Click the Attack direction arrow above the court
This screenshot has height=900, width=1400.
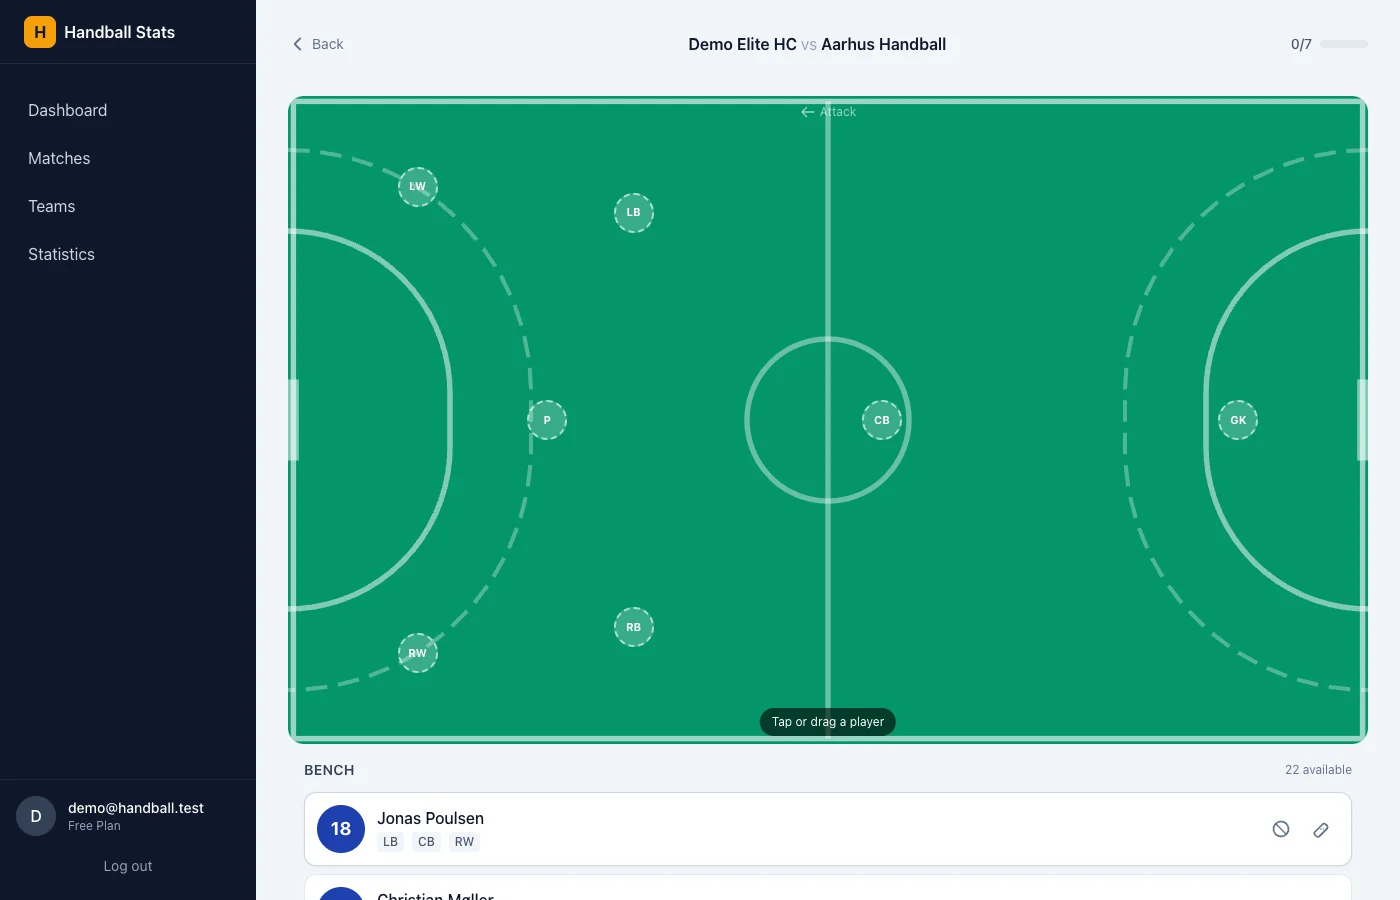point(807,112)
